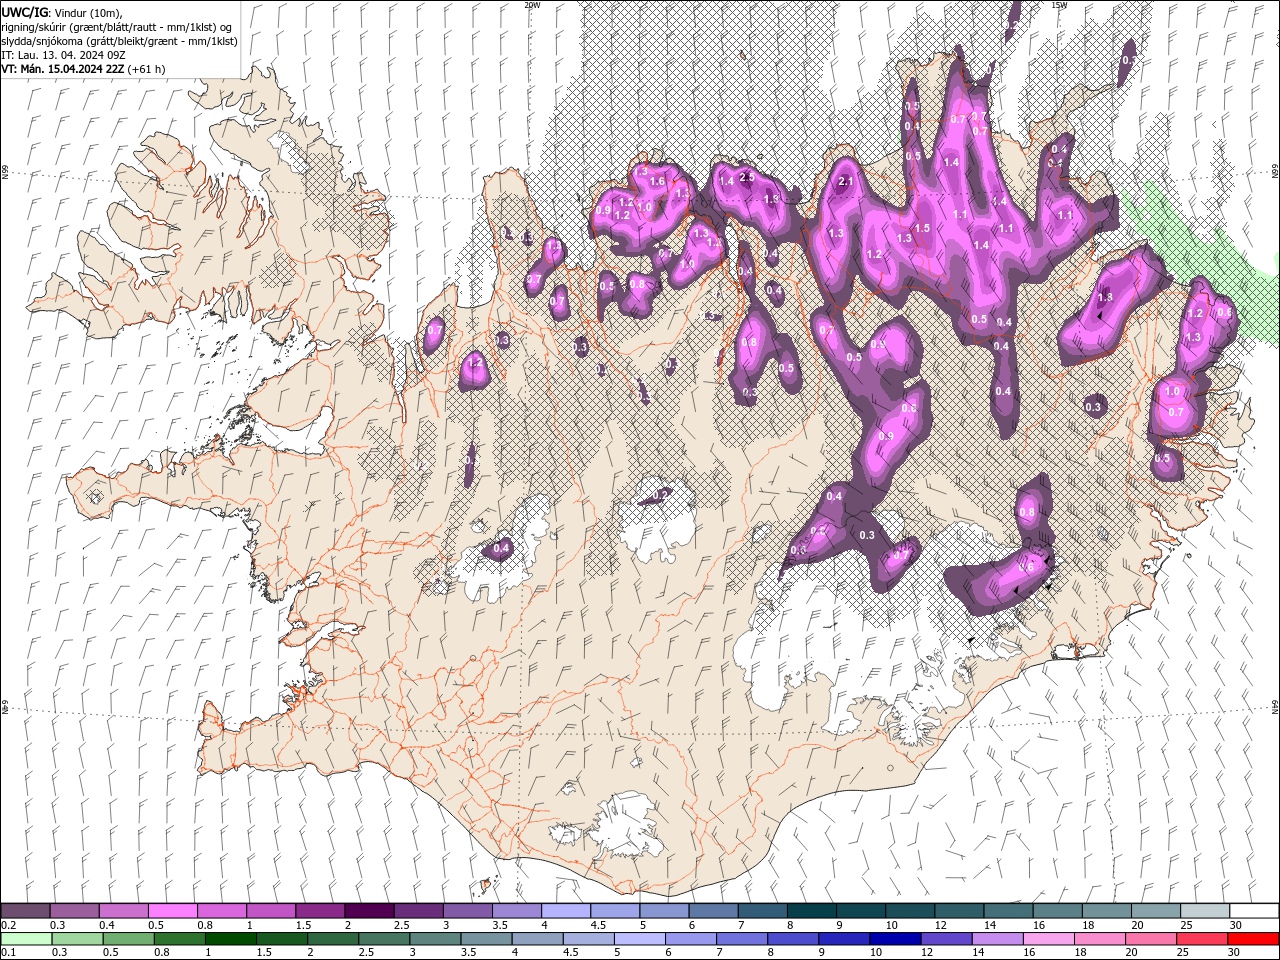Screen dimensions: 1280x960
Task: Click the "0.2" label at the start of the upper legend
Action: click(9, 925)
